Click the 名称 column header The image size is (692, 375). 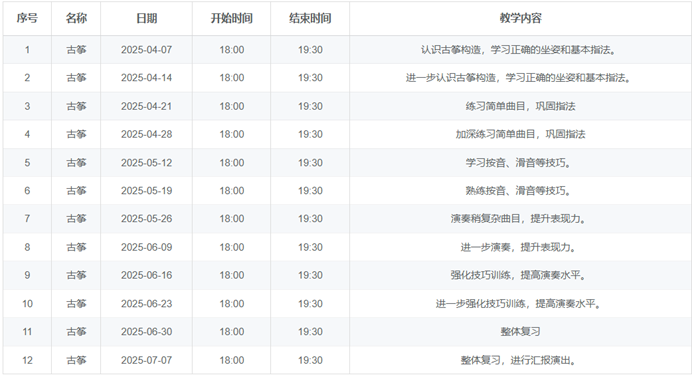coord(76,19)
